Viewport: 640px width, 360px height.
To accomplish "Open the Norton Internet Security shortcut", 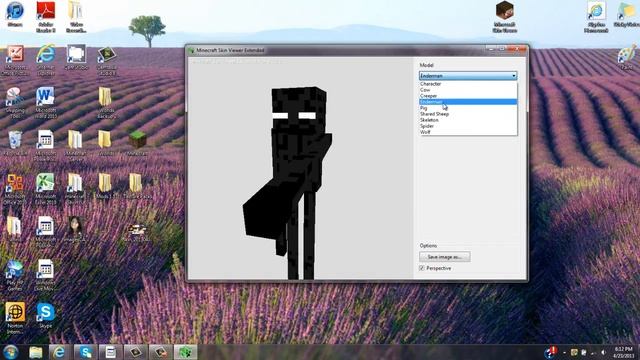I will pyautogui.click(x=15, y=318).
